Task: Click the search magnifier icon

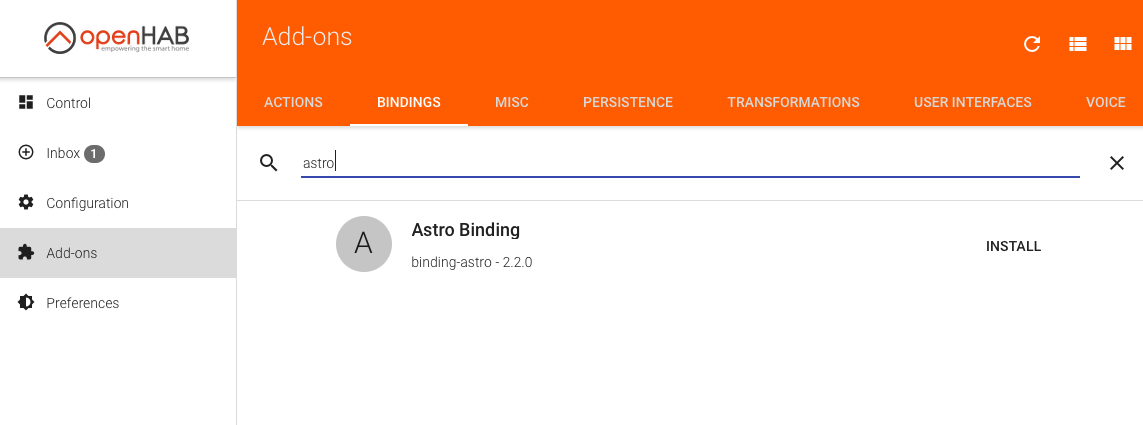Action: (x=268, y=163)
